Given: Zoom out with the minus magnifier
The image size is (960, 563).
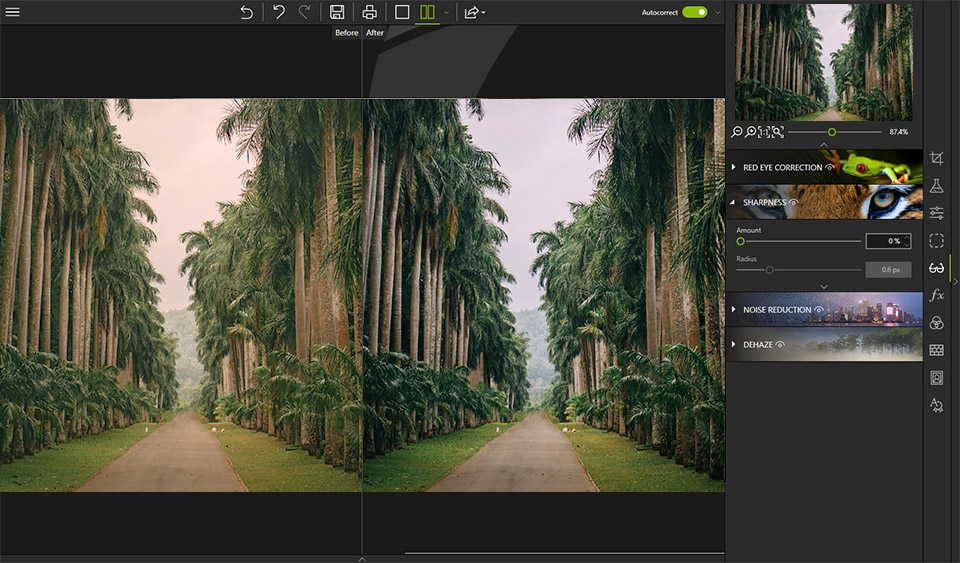Looking at the screenshot, I should point(737,132).
